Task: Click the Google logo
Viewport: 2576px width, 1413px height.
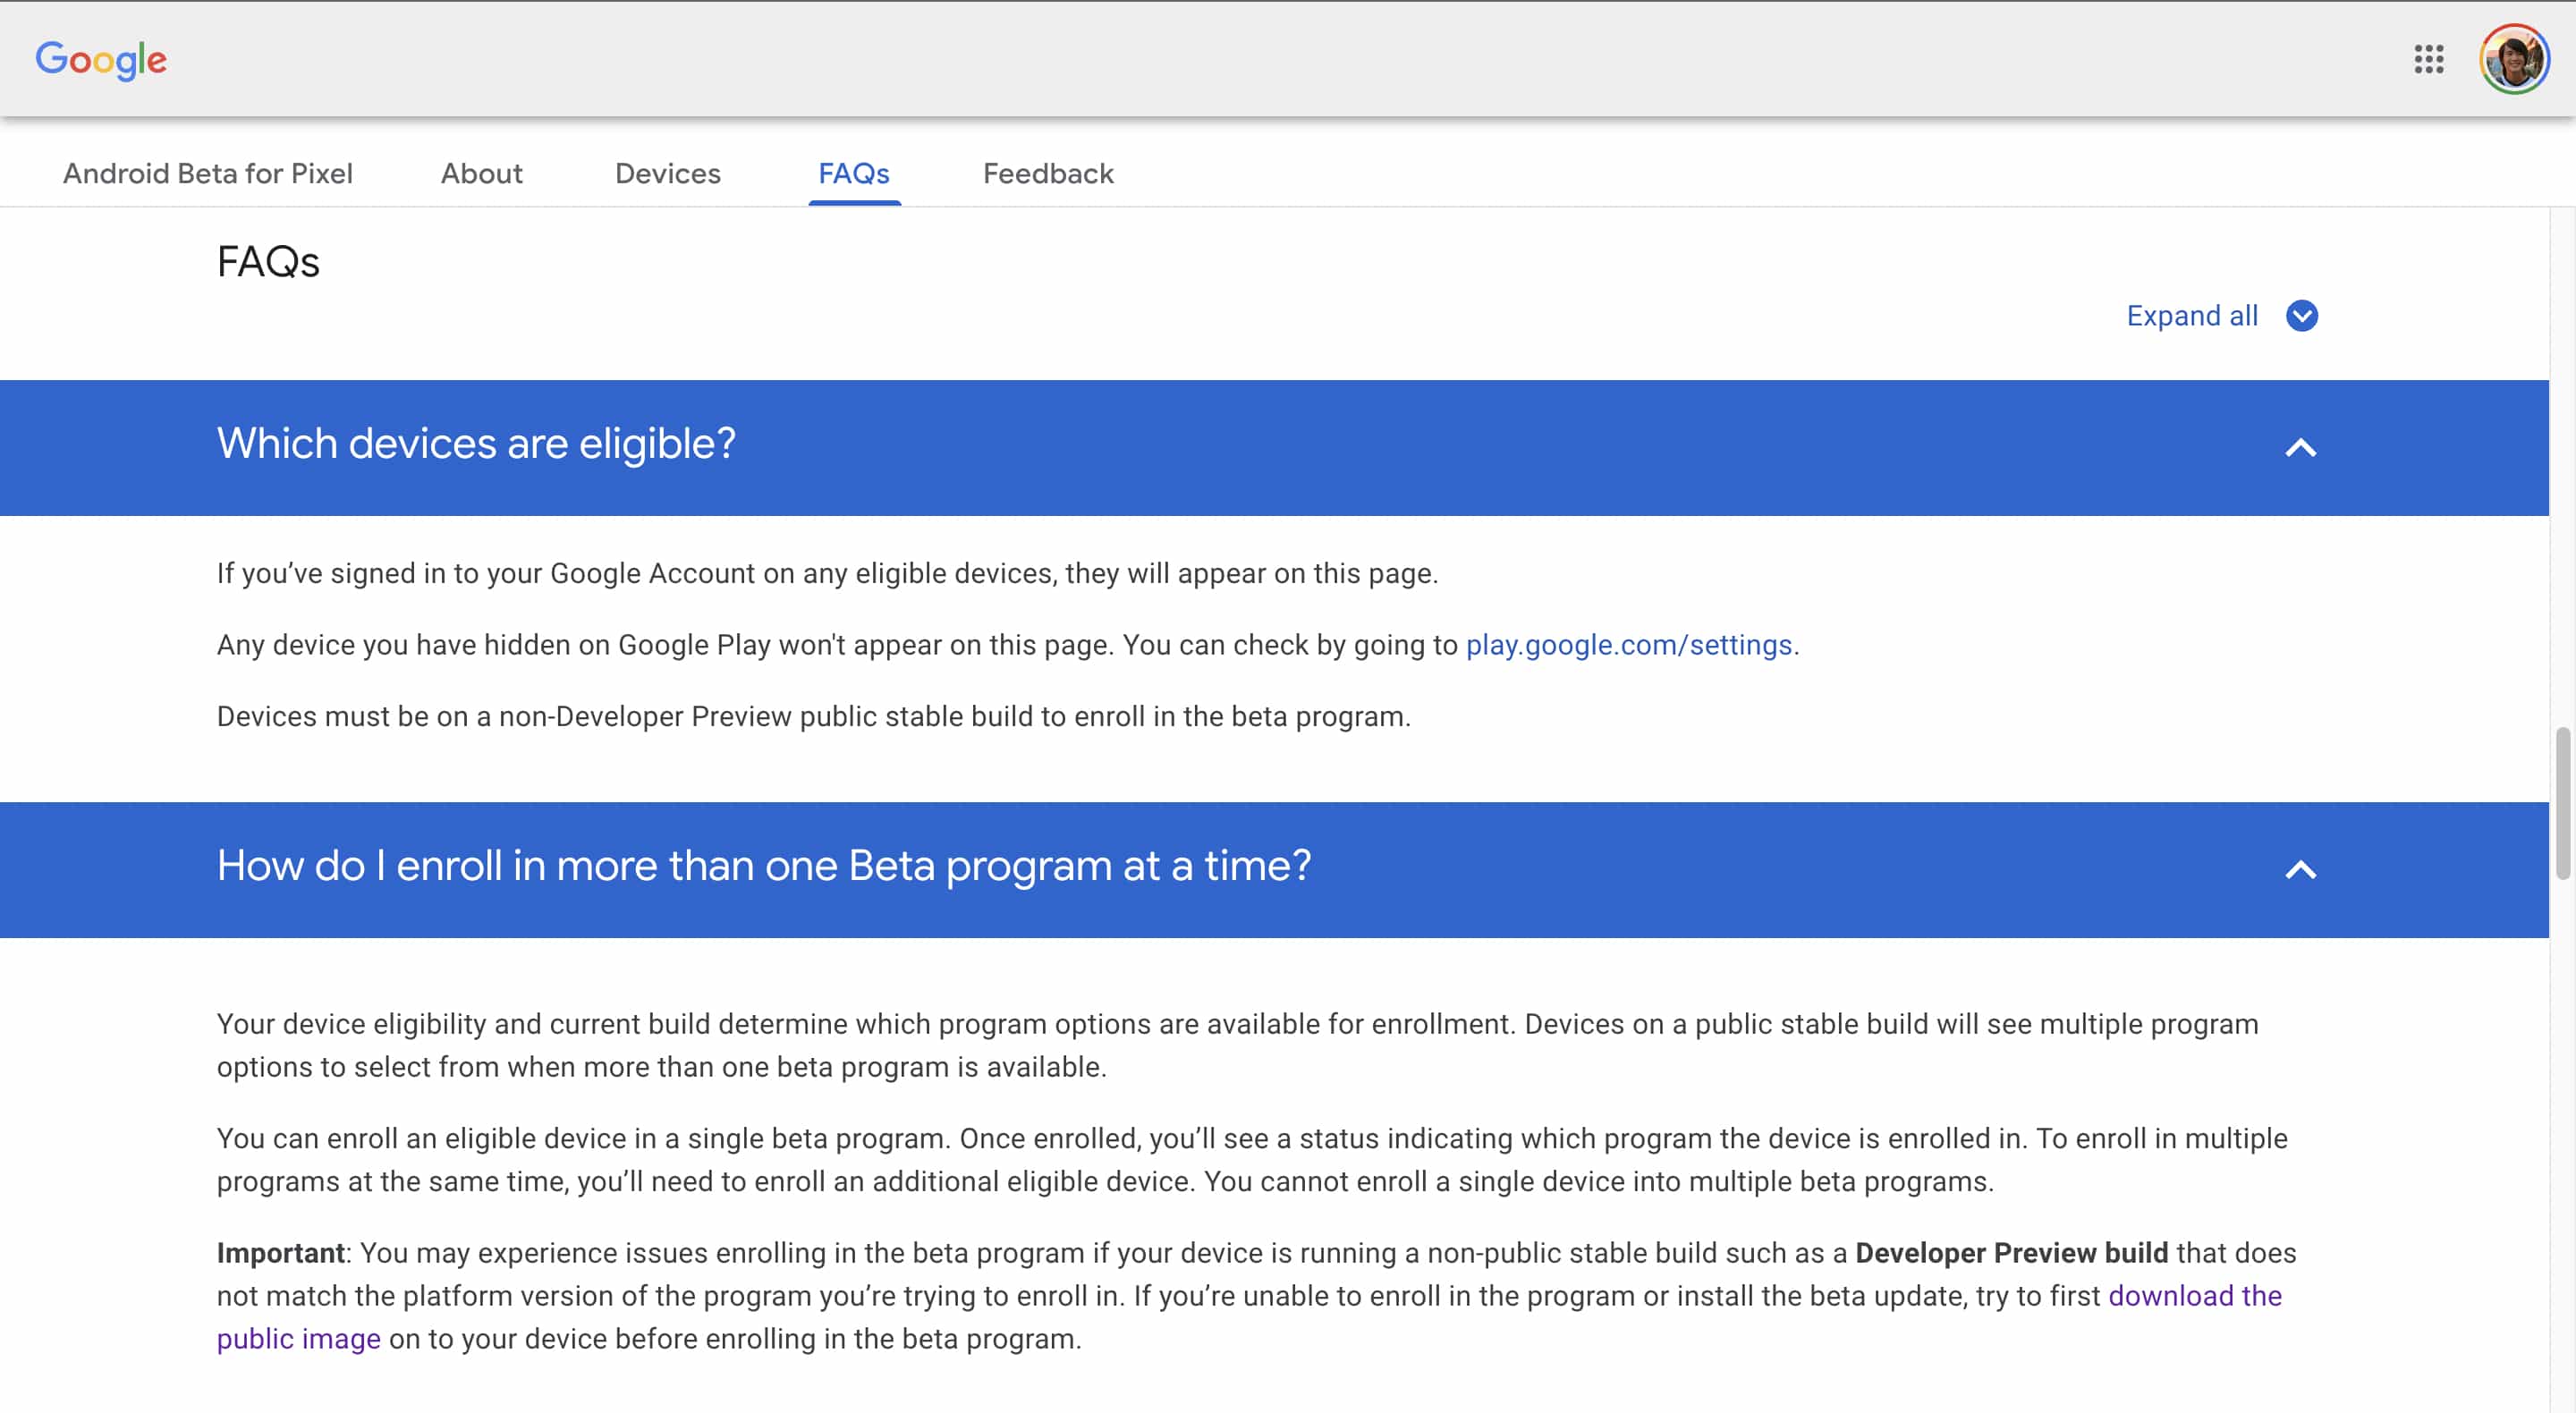Action: click(x=100, y=59)
